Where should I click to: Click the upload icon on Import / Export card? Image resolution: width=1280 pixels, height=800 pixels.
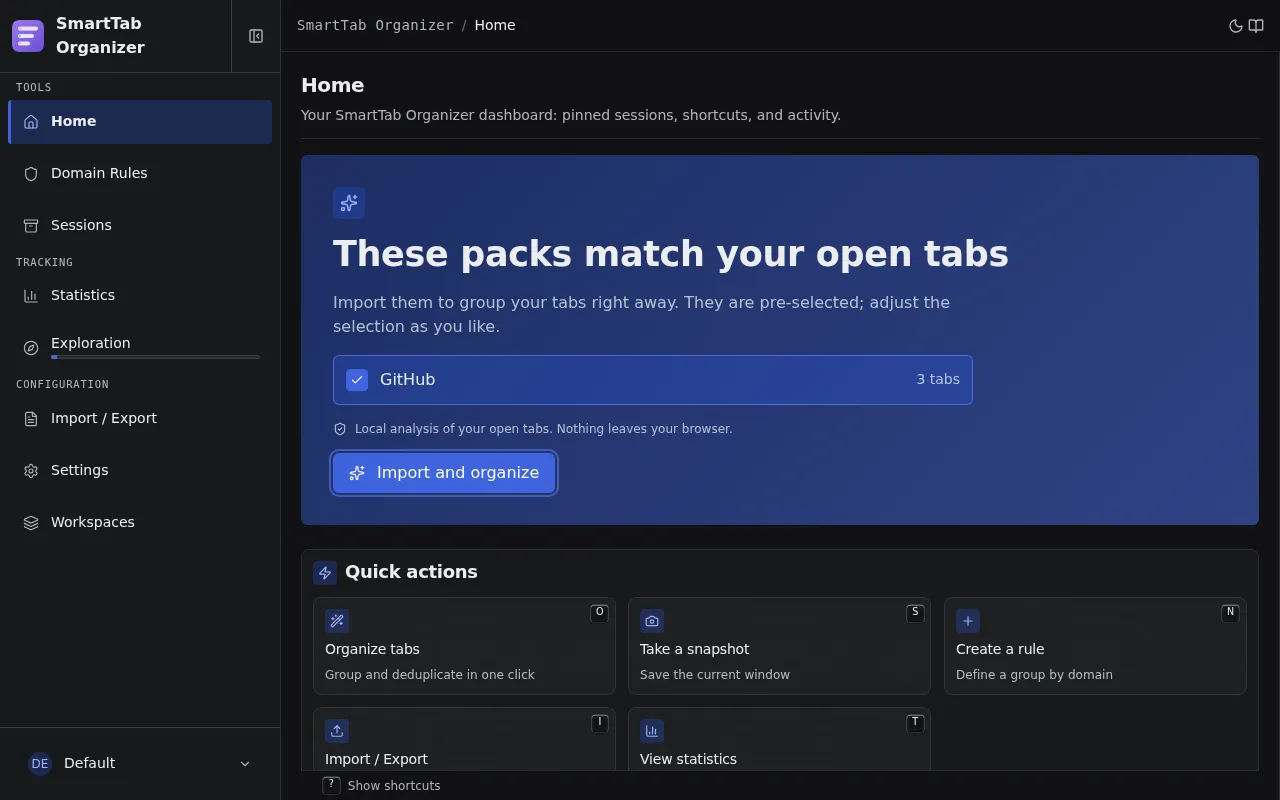337,731
